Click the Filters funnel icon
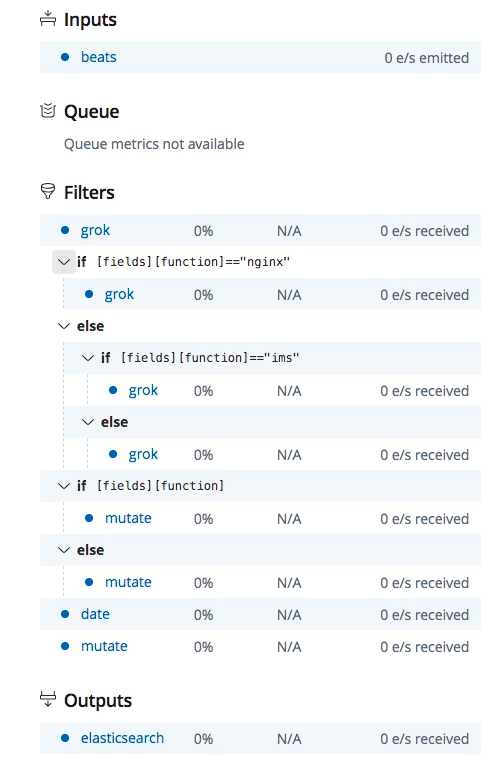The width and height of the screenshot is (504, 767). click(47, 191)
